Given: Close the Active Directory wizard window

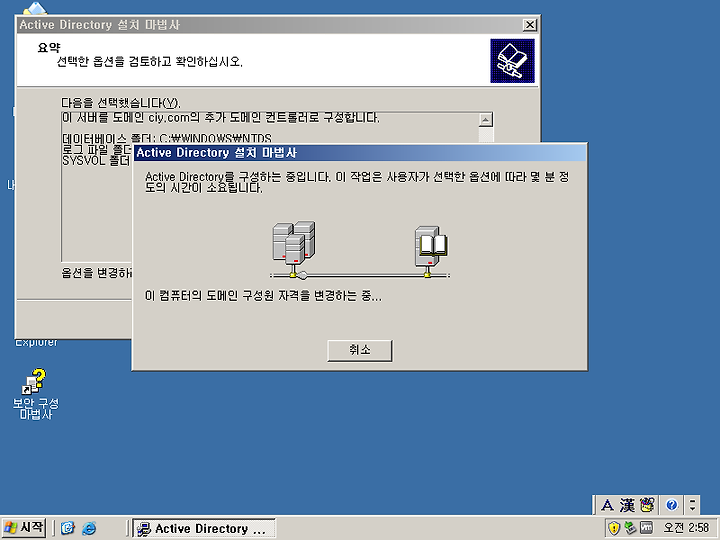Looking at the screenshot, I should (x=530, y=25).
